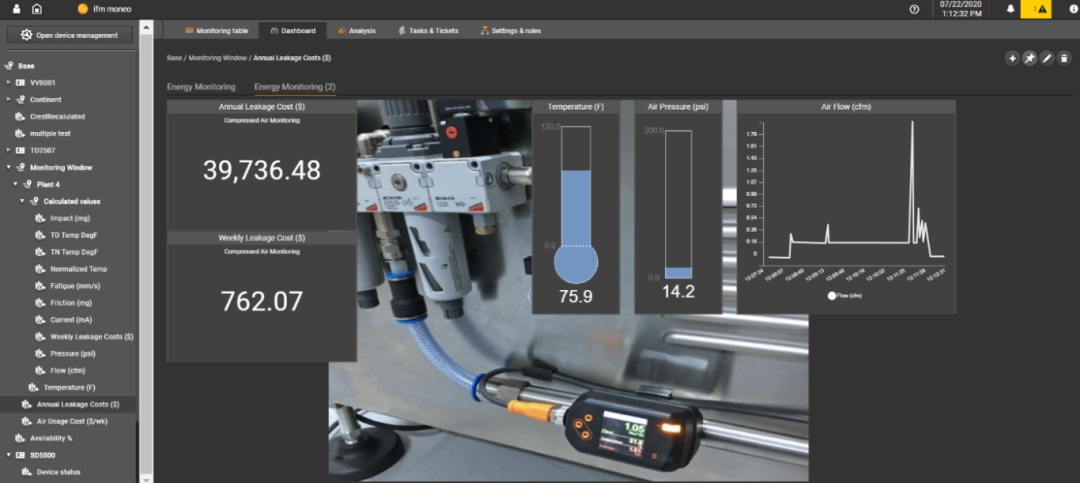The image size is (1080, 483).
Task: Go to home via house icon
Action: pyautogui.click(x=37, y=9)
